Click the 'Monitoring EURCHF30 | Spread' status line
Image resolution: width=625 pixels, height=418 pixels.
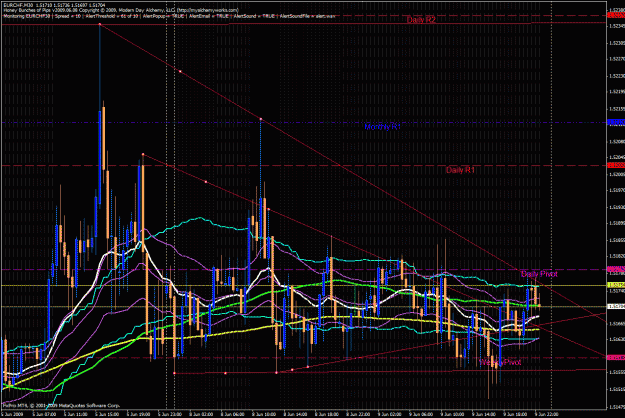click(x=169, y=16)
